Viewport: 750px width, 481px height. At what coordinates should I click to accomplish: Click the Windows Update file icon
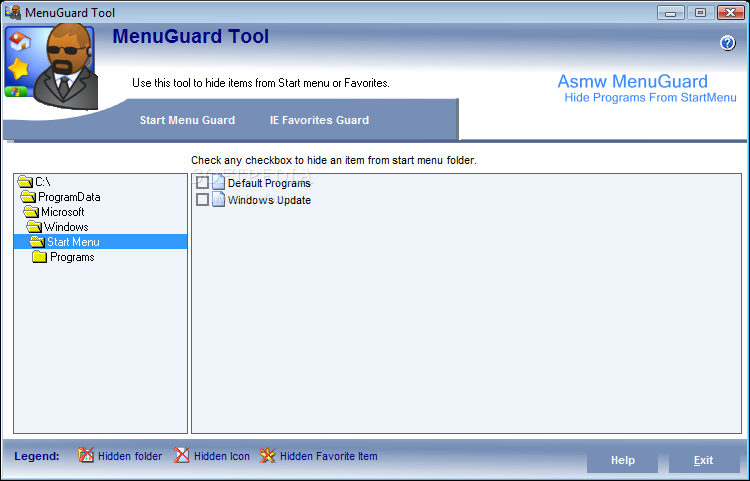[218, 199]
